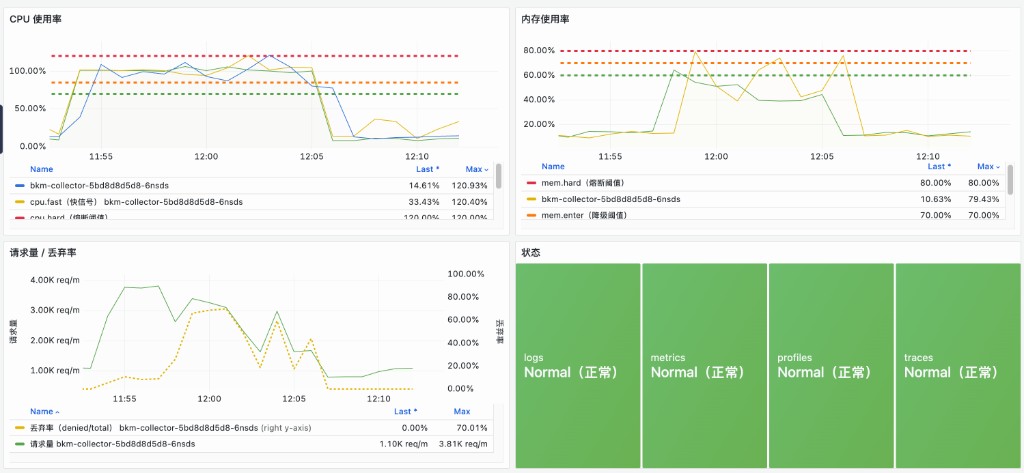Click the dark sidebar handle at left edge
This screenshot has height=473, width=1024.
click(1, 129)
